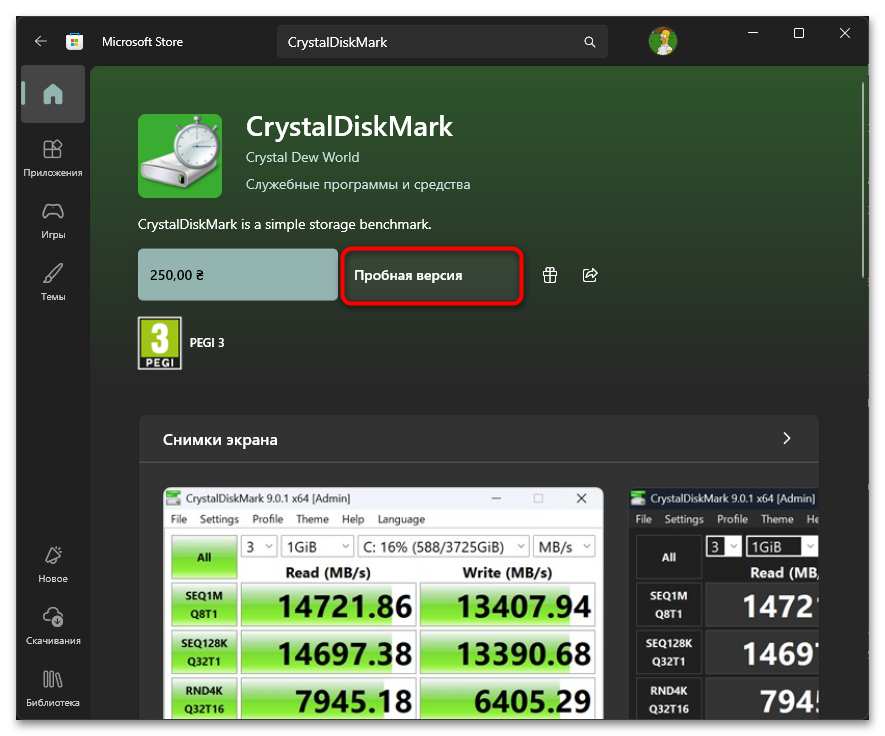
Task: Open the Home section in sidebar
Action: [x=53, y=94]
